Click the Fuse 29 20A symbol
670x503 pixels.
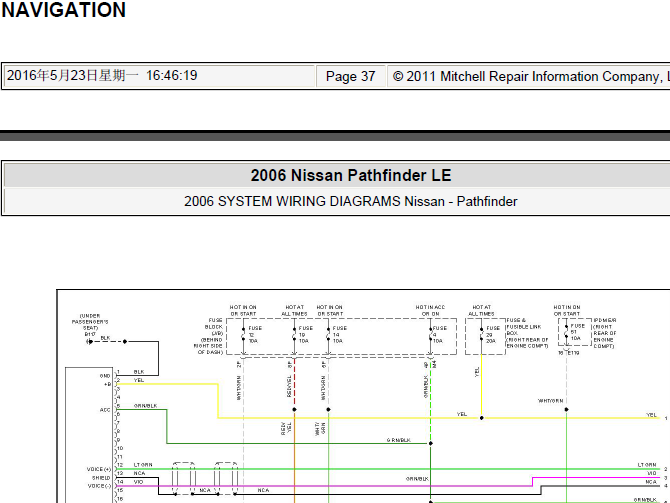(x=480, y=333)
